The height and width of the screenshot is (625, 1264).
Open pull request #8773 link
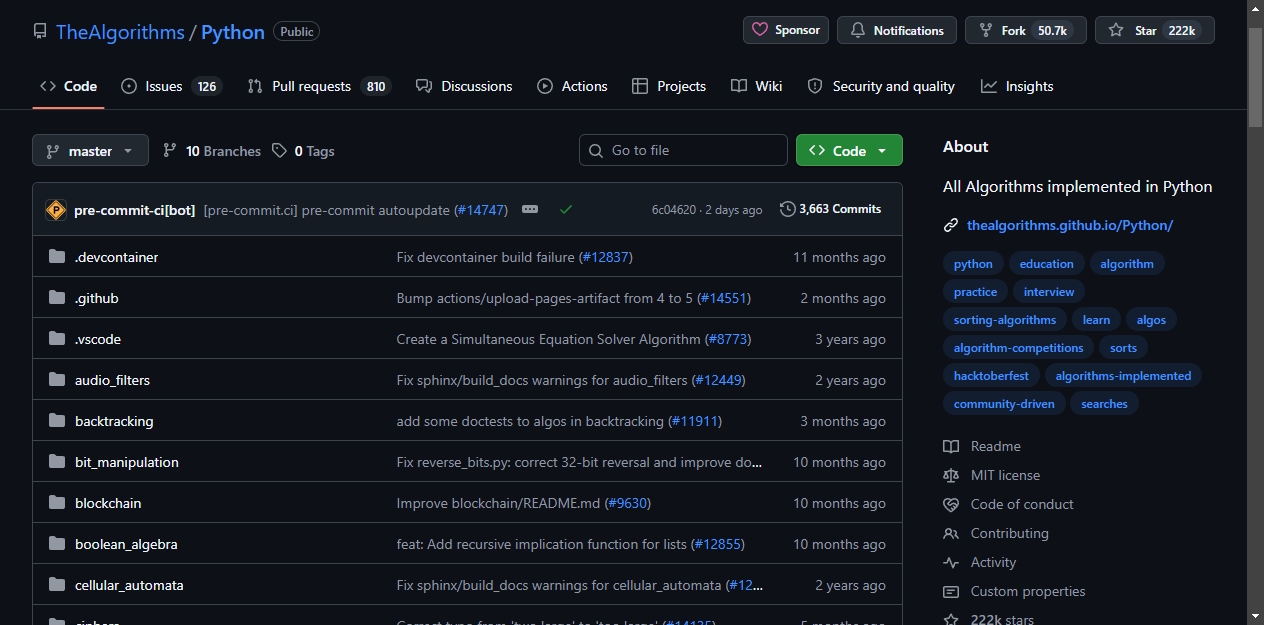tap(728, 339)
